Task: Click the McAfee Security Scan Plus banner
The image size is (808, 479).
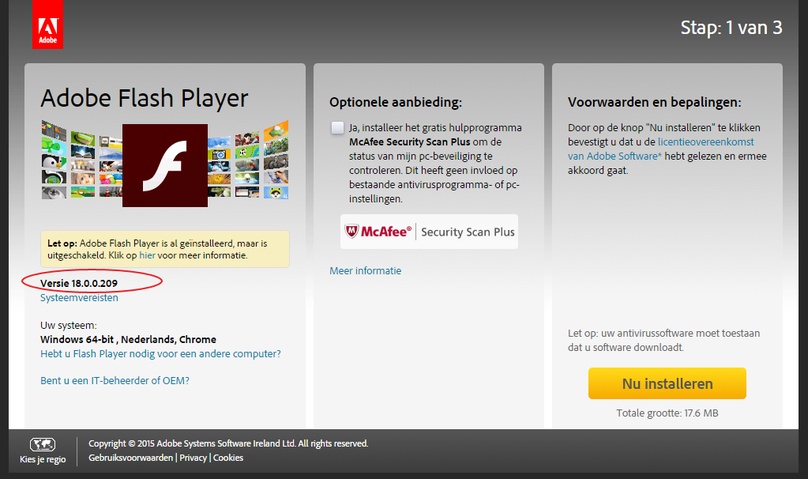Action: pyautogui.click(x=429, y=232)
